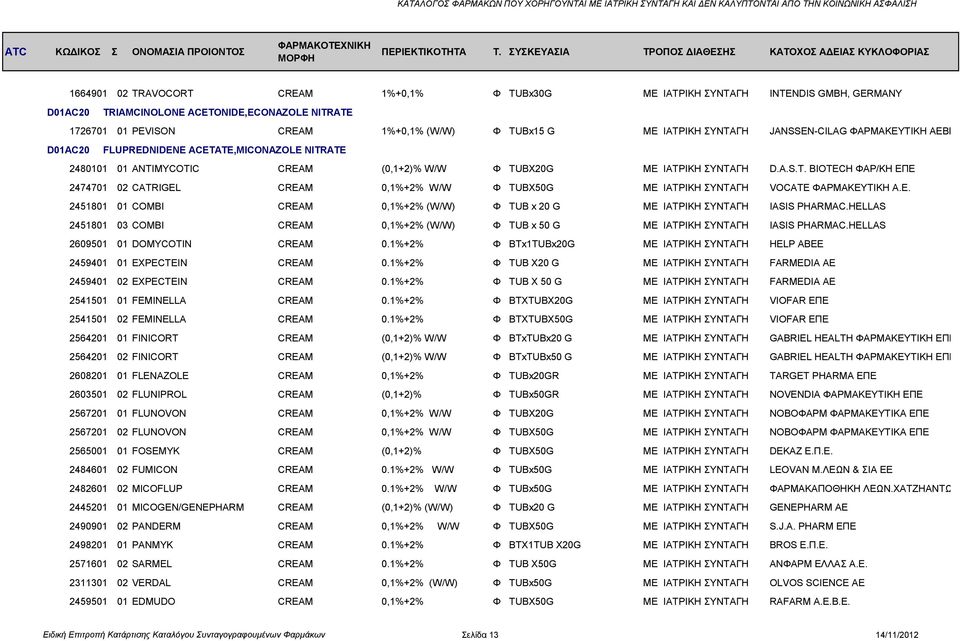The height and width of the screenshot is (641, 960).
Task: Click S.J.A. PHARM ΕΠΕ license holder
Action: (812, 527)
